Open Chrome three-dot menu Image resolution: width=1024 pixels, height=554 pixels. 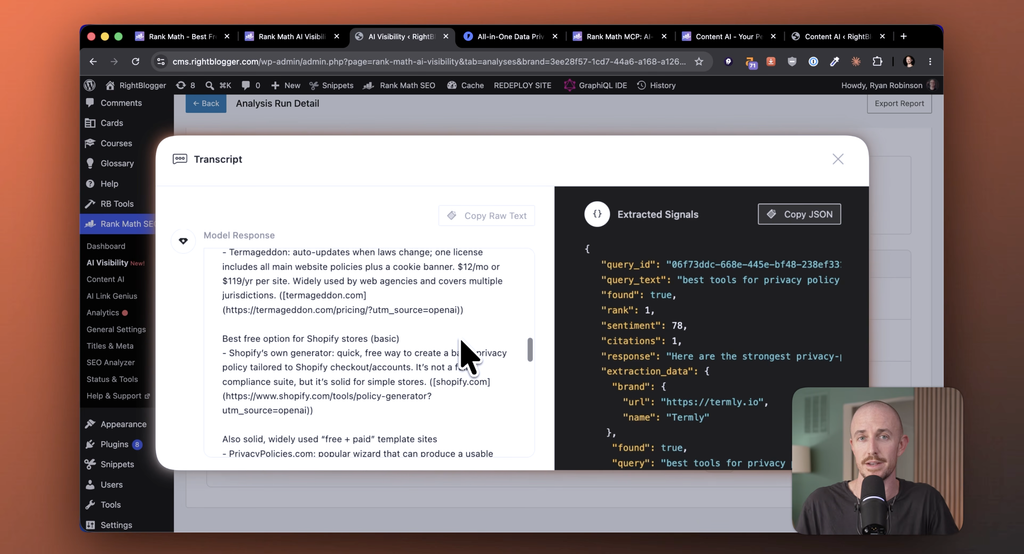click(930, 61)
